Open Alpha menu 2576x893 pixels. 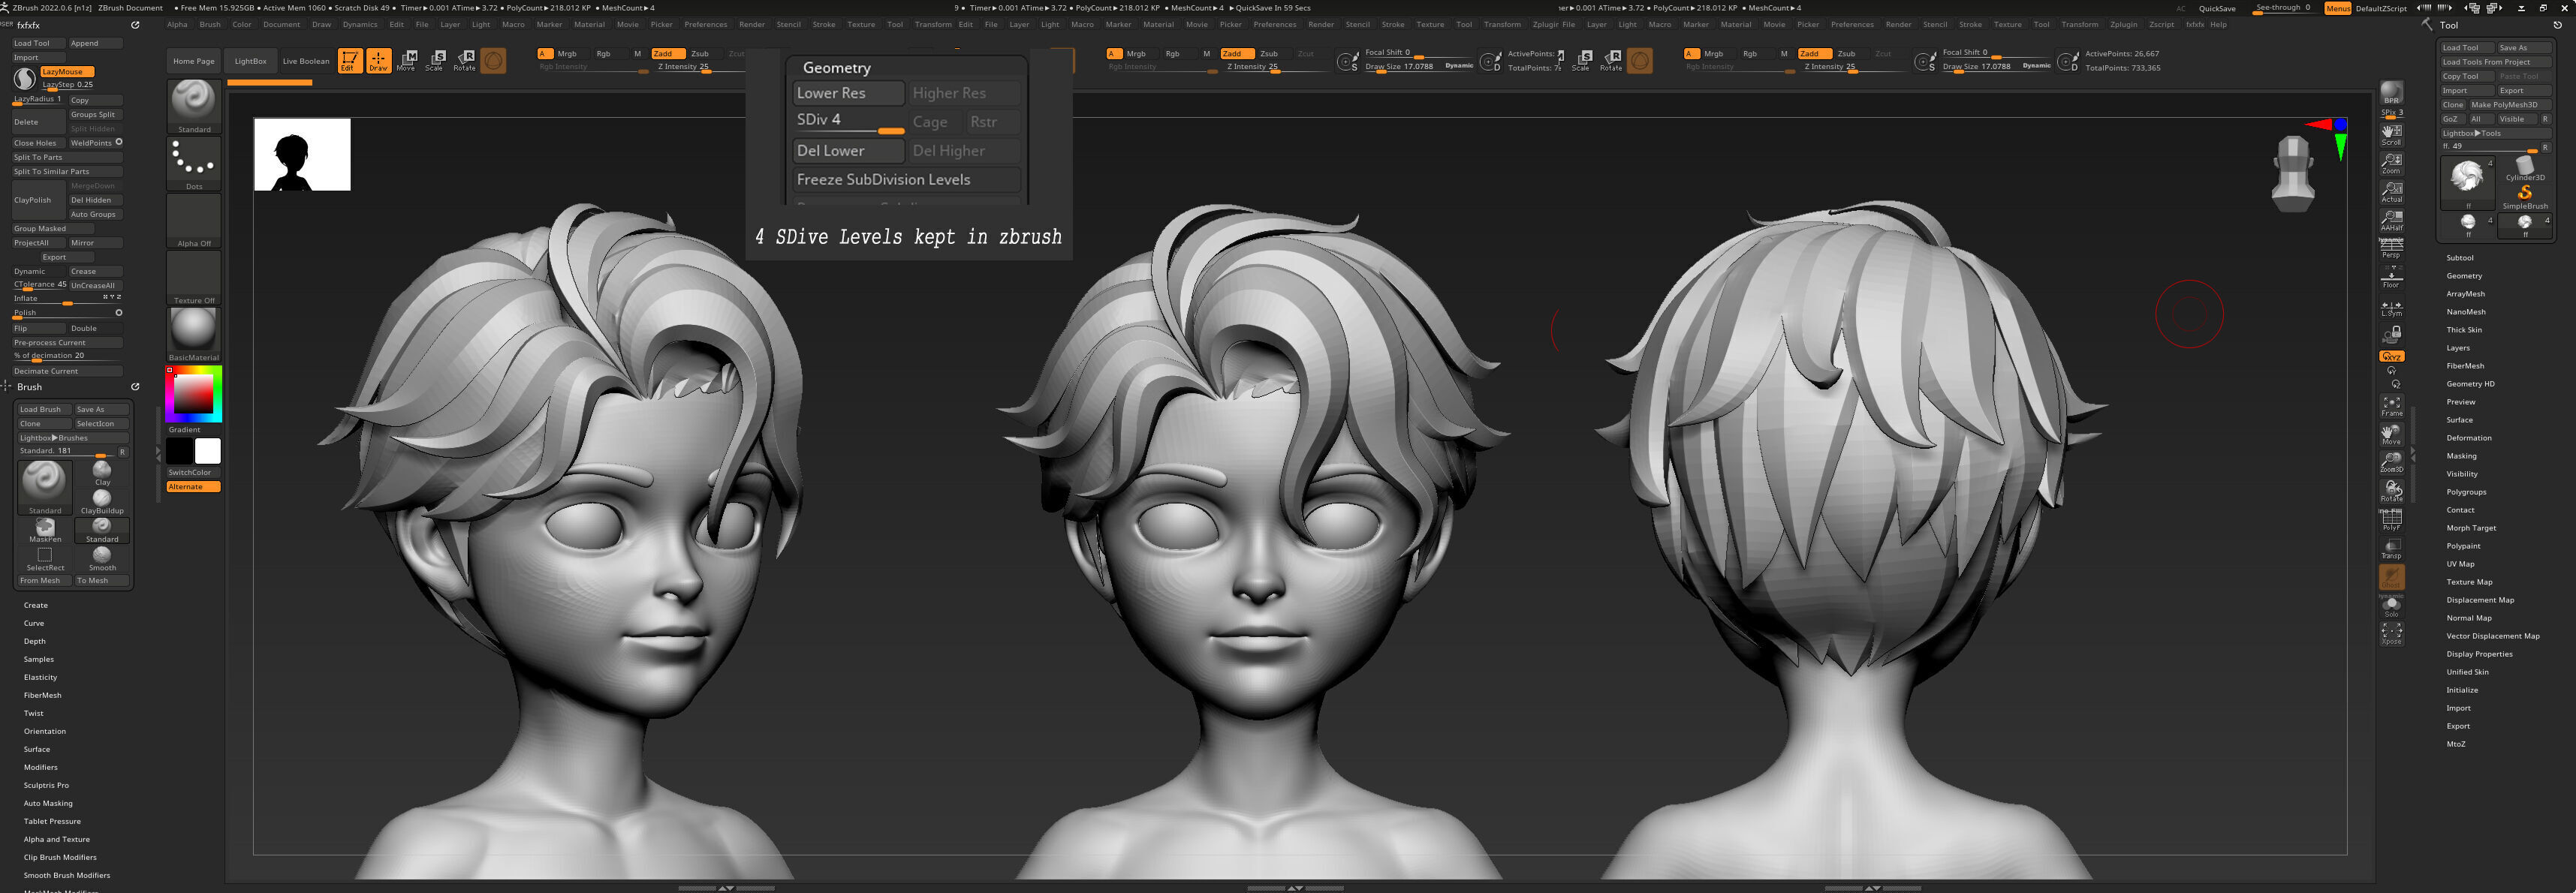point(177,24)
